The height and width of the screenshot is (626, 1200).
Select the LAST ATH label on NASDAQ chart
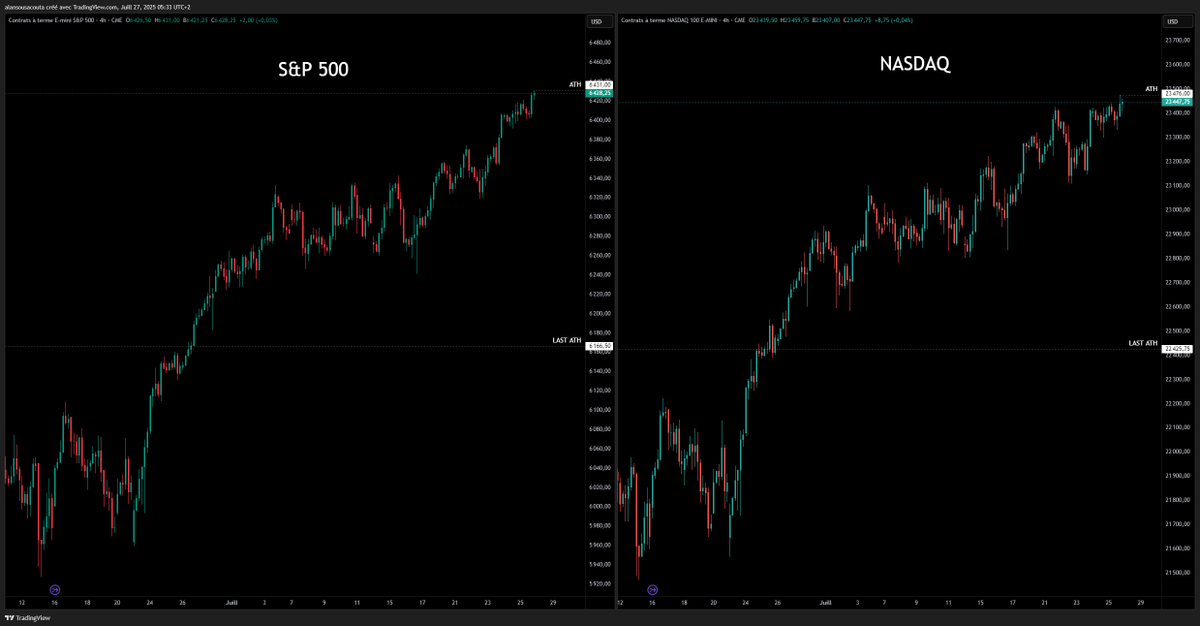[1144, 343]
